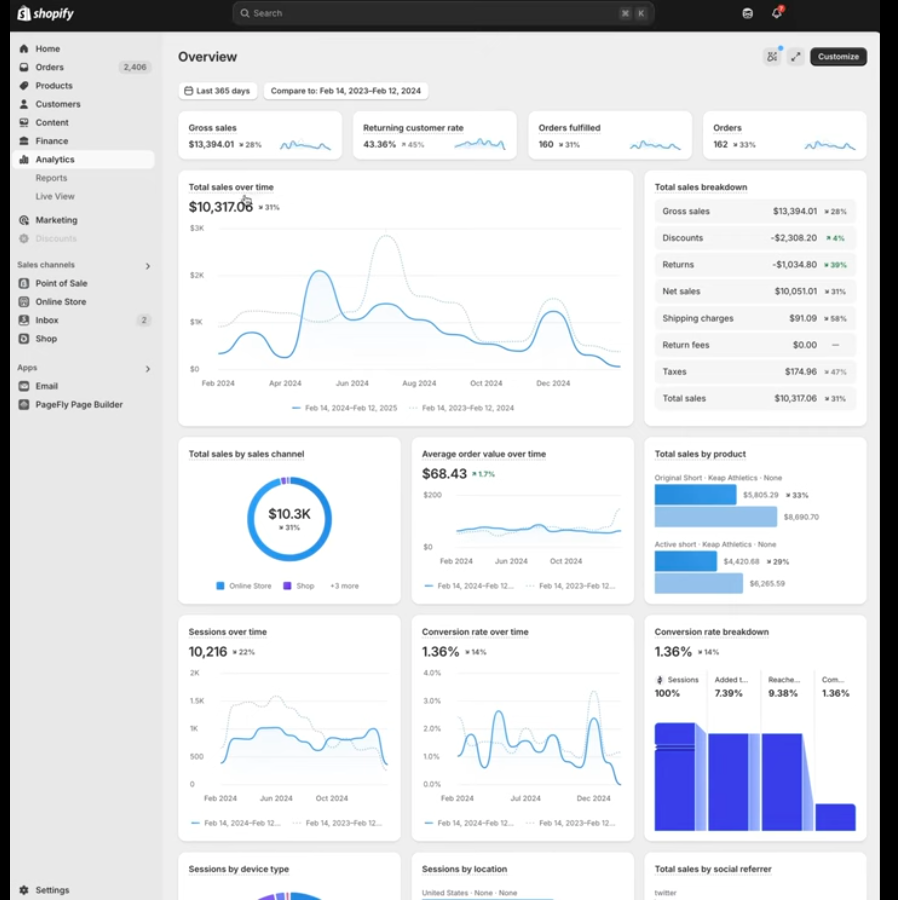This screenshot has width=898, height=900.
Task: Open the Marketing target icon
Action: pos(25,220)
